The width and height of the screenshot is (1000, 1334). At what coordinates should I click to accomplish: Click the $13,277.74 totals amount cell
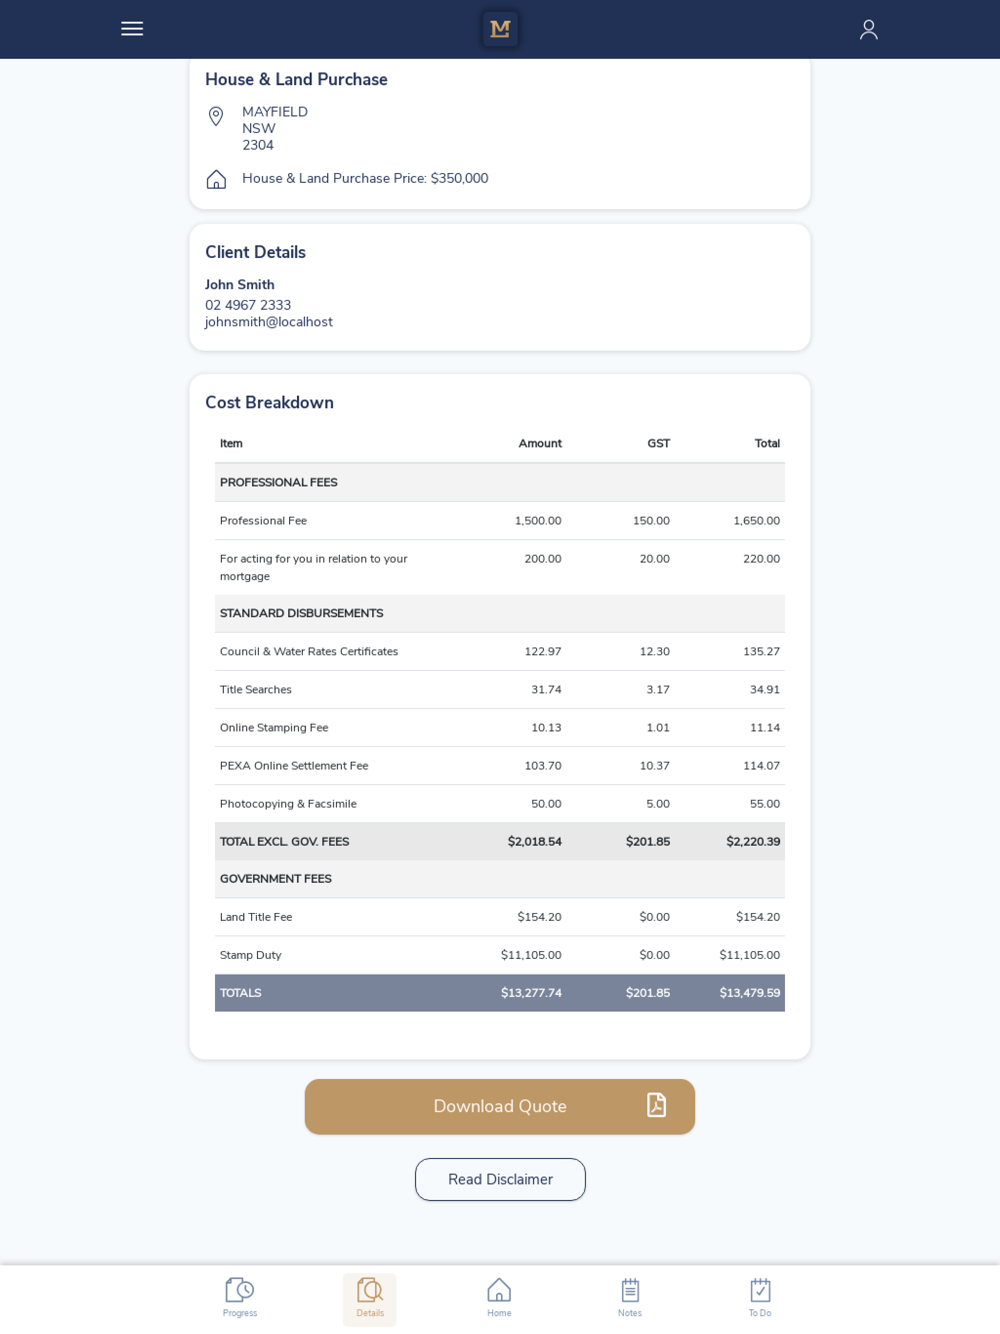click(531, 993)
